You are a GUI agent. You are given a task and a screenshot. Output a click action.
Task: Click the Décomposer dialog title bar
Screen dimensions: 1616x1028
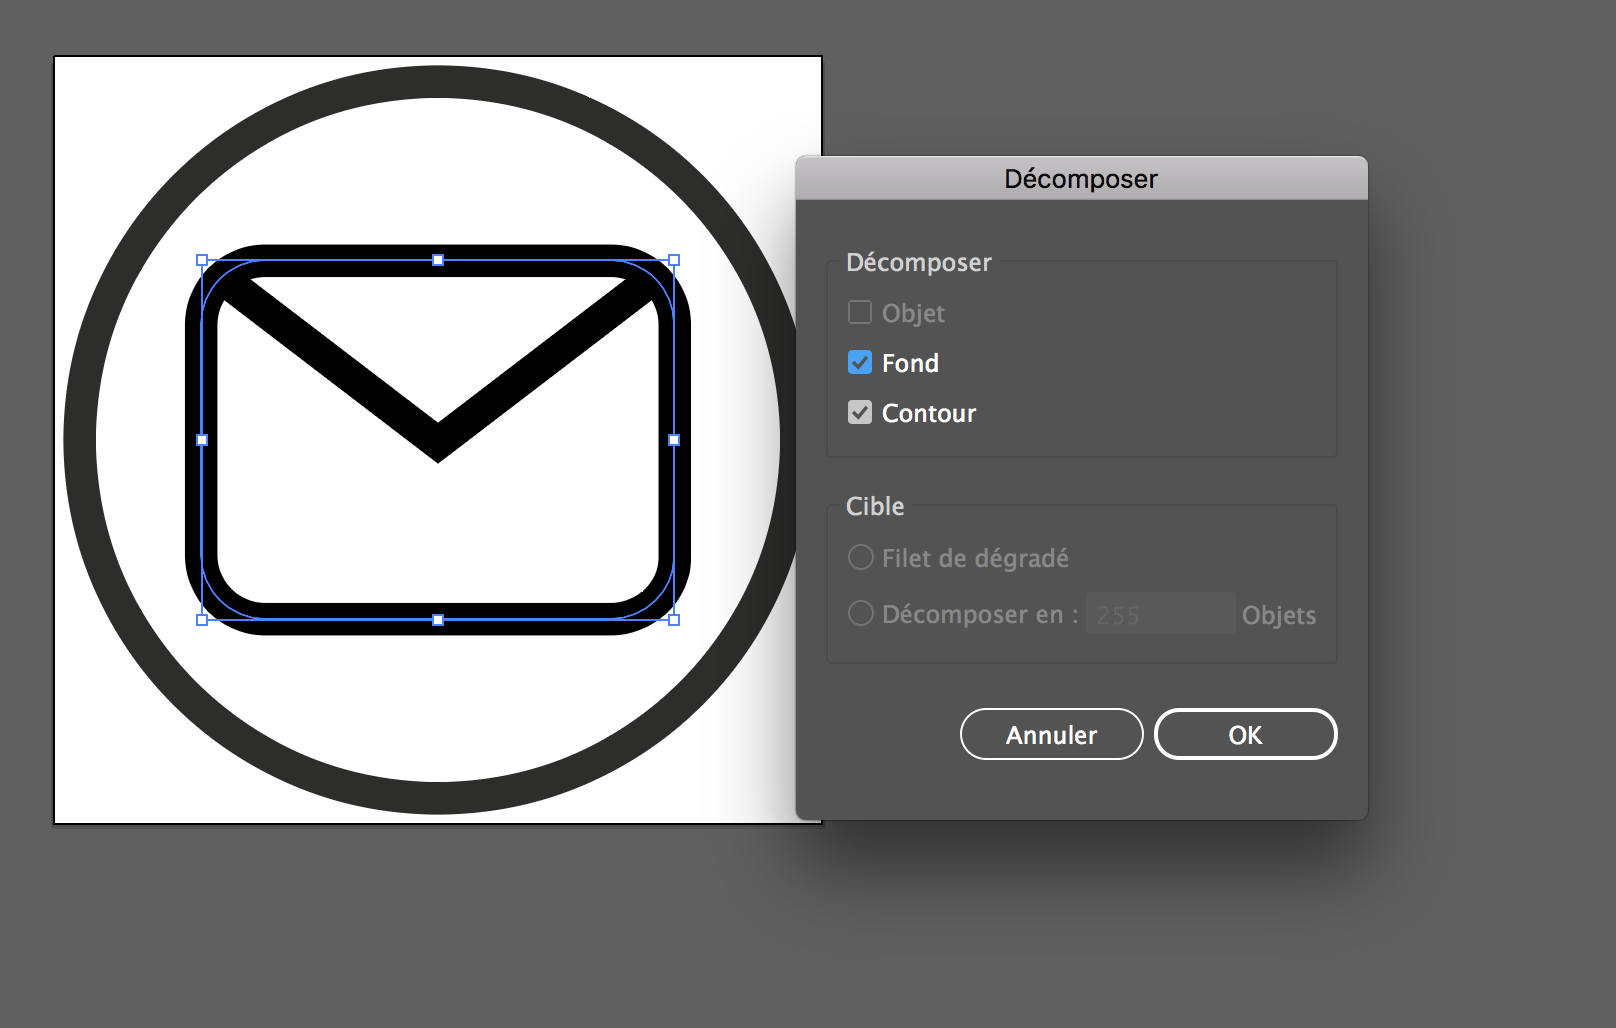[1081, 178]
